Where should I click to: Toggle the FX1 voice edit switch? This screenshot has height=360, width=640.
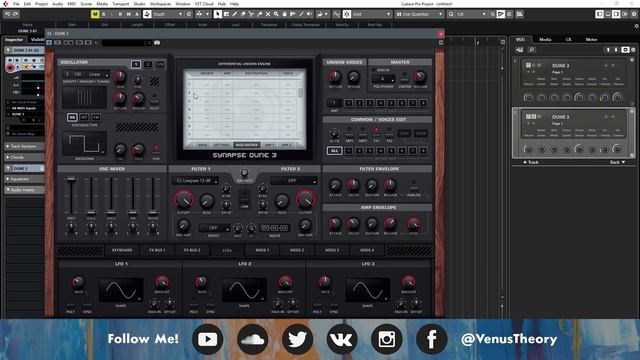pos(376,133)
